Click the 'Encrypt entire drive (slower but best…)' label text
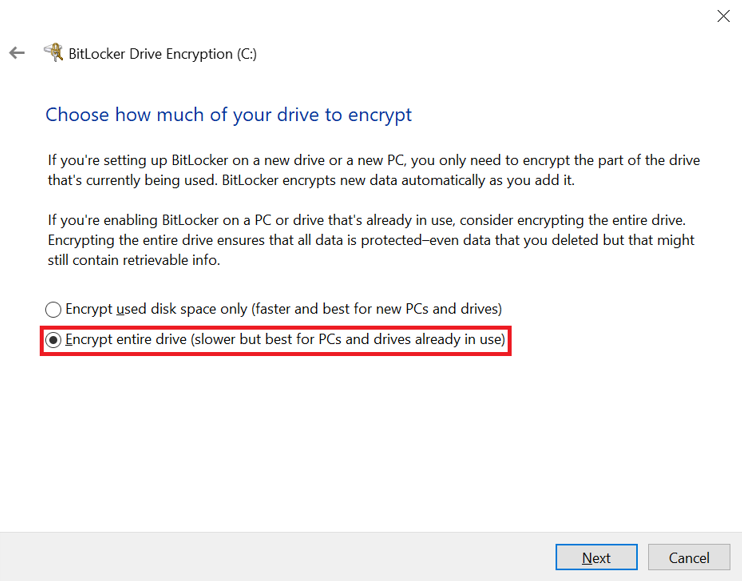This screenshot has width=742, height=581. (x=285, y=339)
